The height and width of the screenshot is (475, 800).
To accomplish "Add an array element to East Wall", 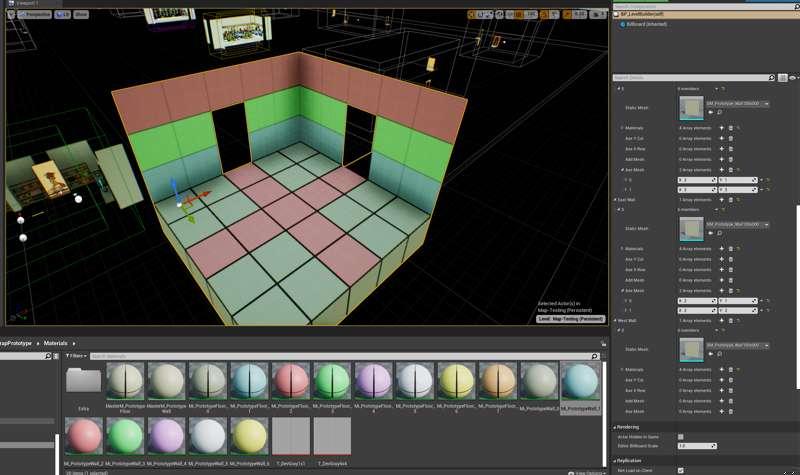I will tap(721, 200).
